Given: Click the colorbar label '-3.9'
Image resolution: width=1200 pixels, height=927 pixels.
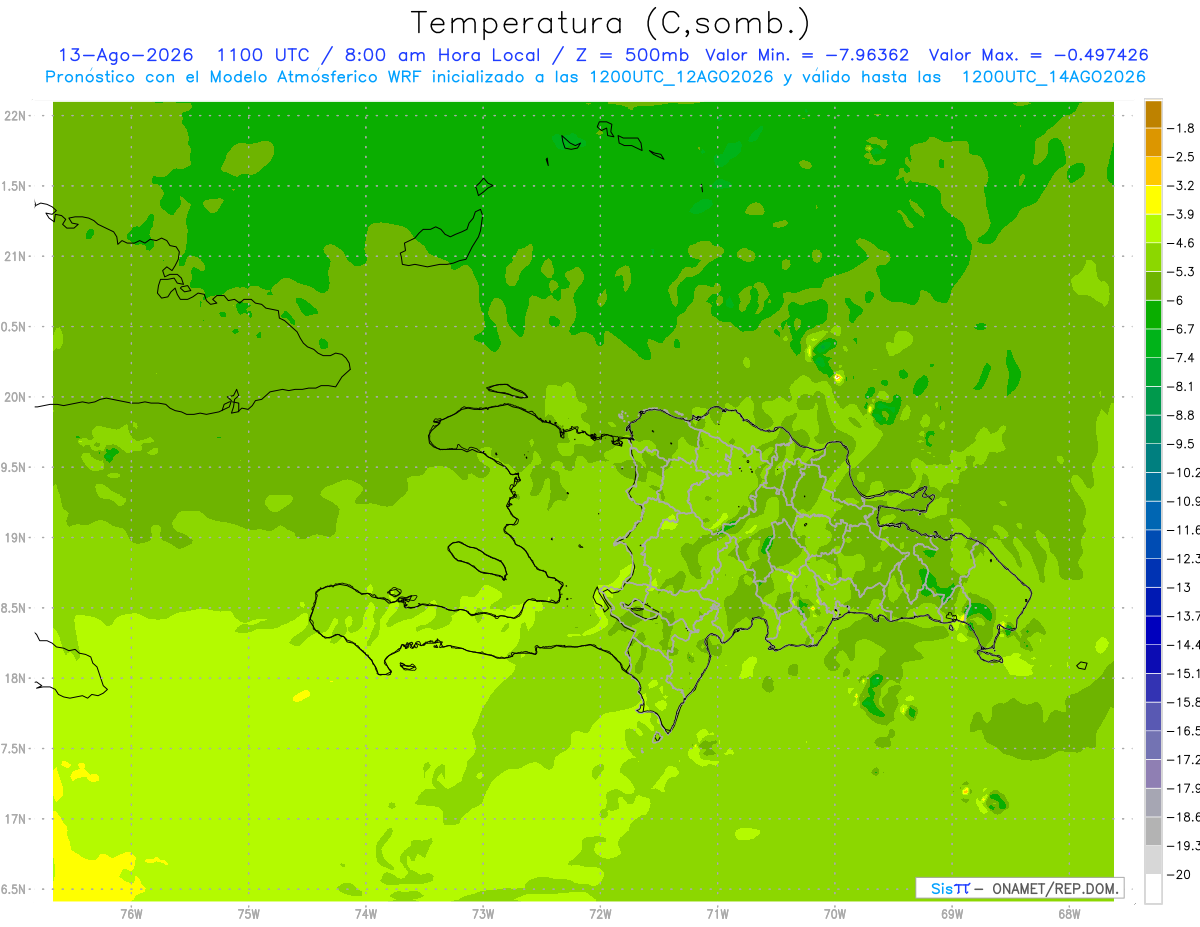Looking at the screenshot, I should coord(1183,214).
